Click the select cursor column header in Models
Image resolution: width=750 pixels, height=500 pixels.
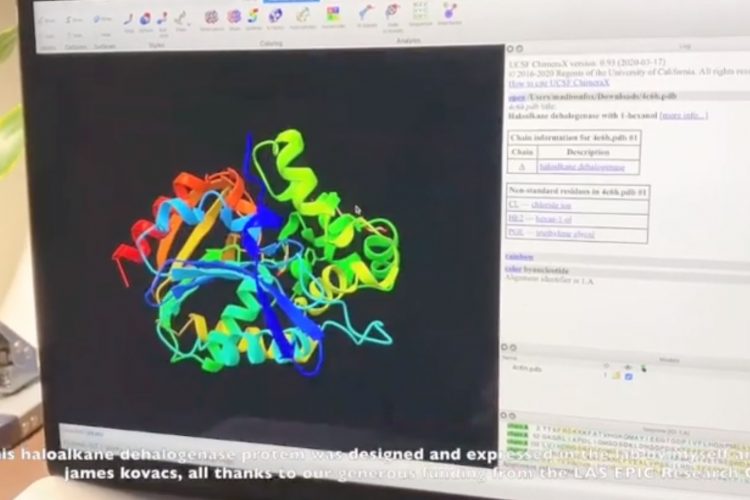(644, 368)
